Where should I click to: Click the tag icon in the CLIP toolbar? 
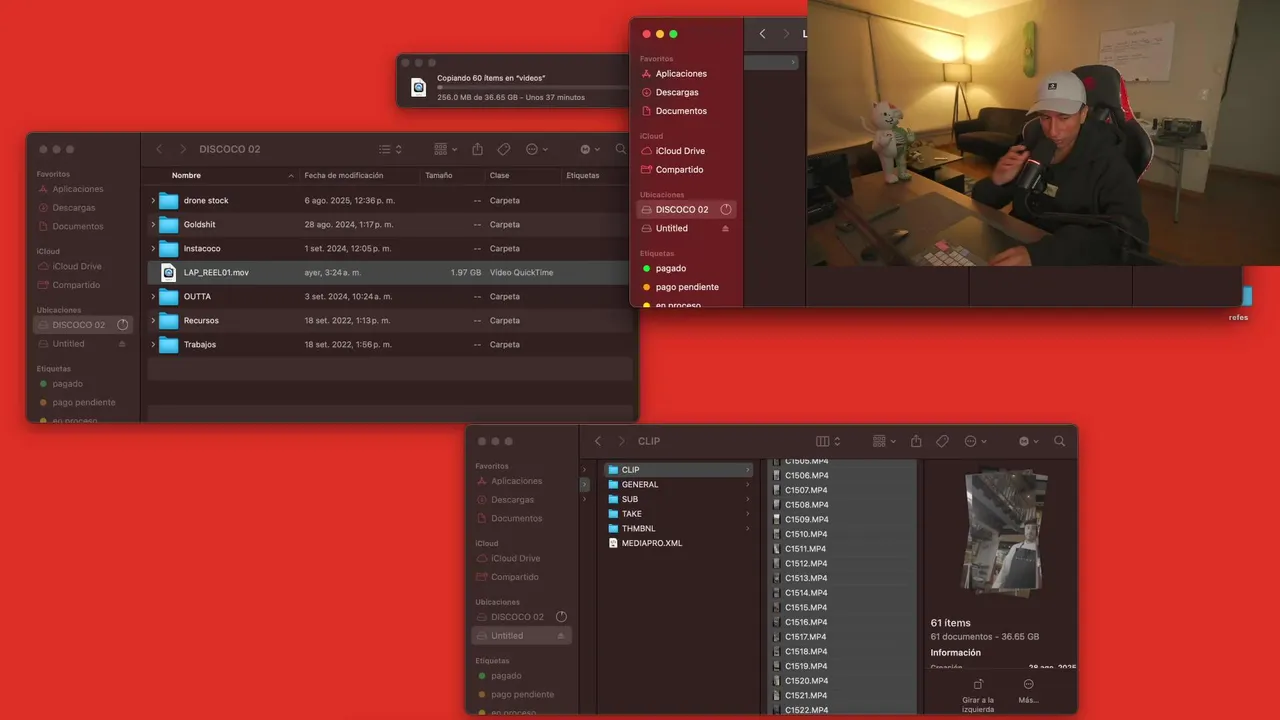(x=942, y=441)
